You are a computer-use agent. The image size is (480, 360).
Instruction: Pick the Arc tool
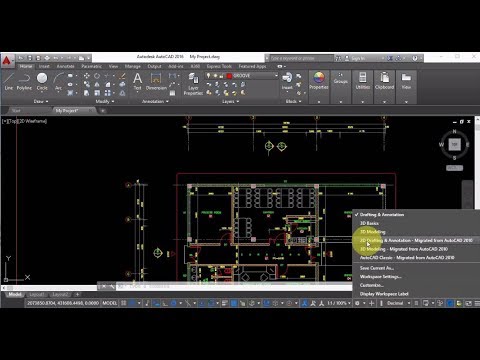[58, 81]
